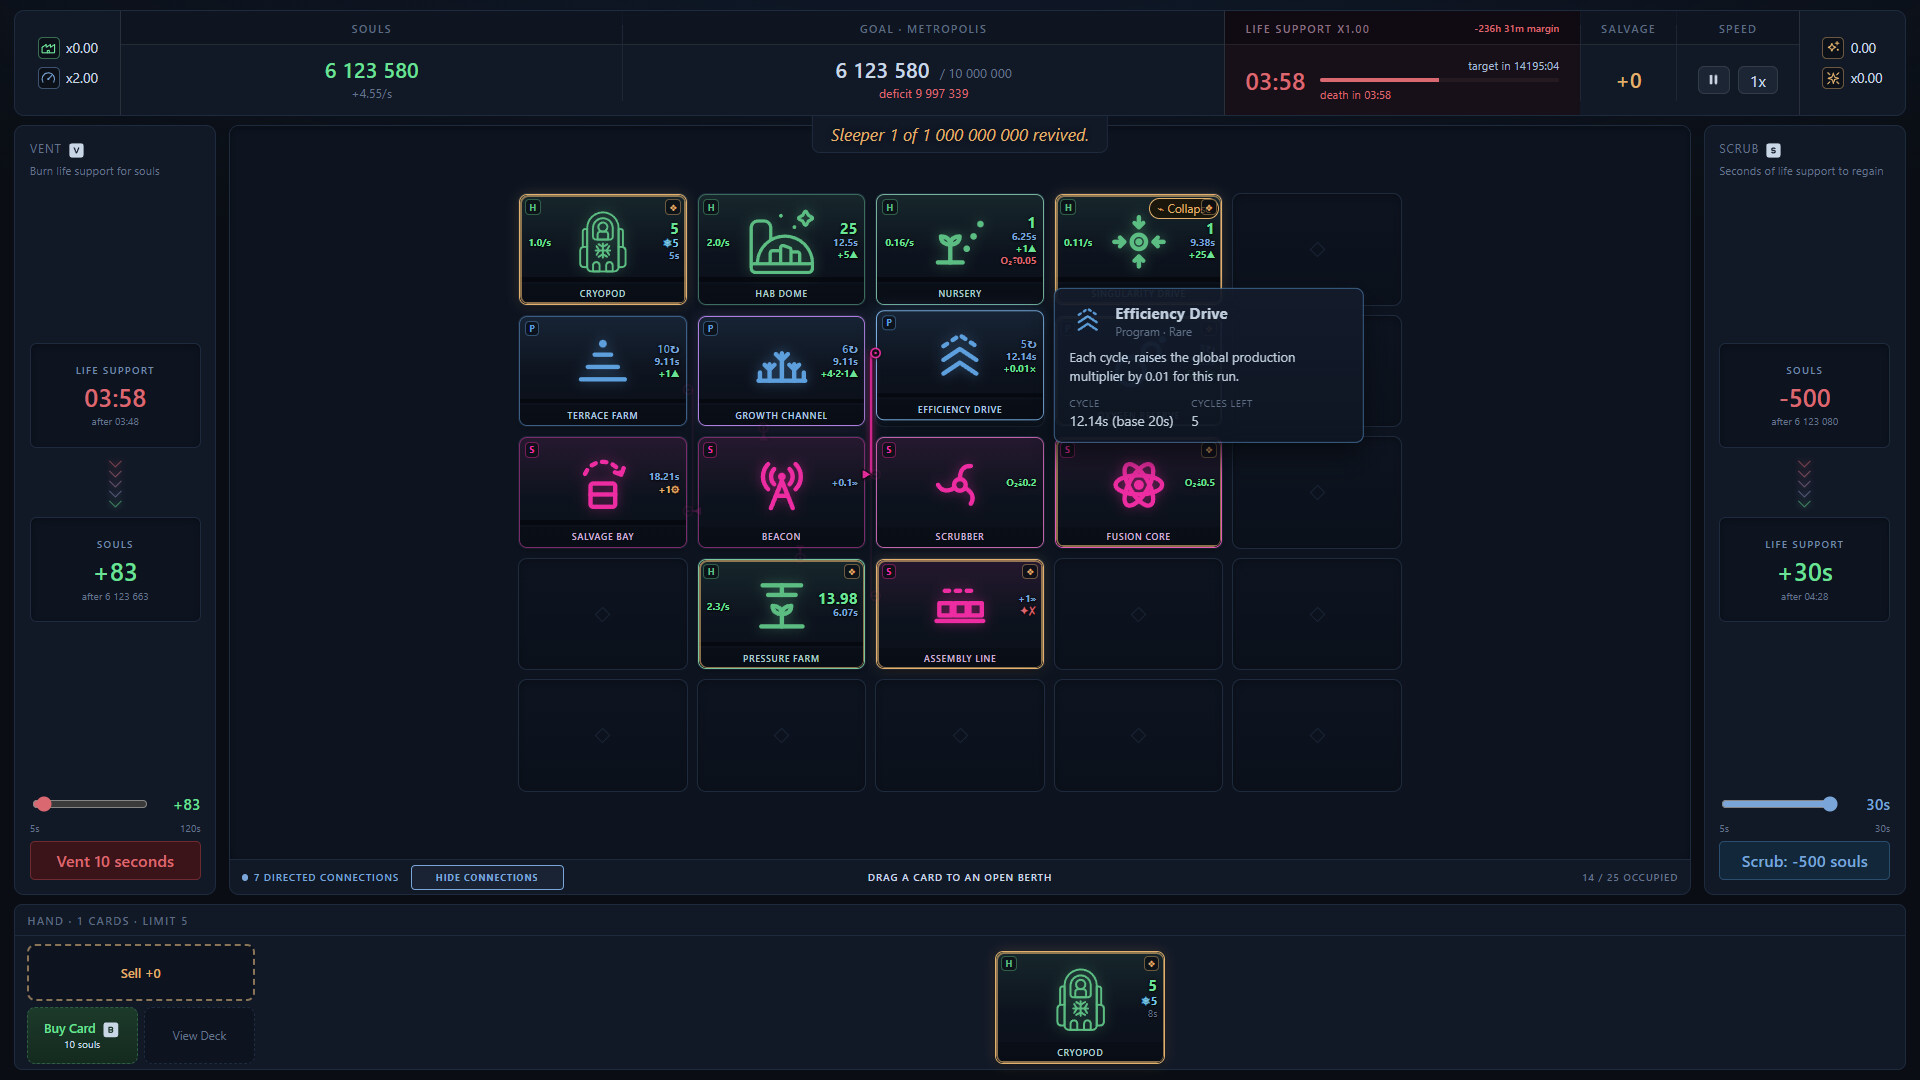Viewport: 1920px width, 1080px height.
Task: Click the x0.00 sun multiplier icon
Action: [1833, 78]
